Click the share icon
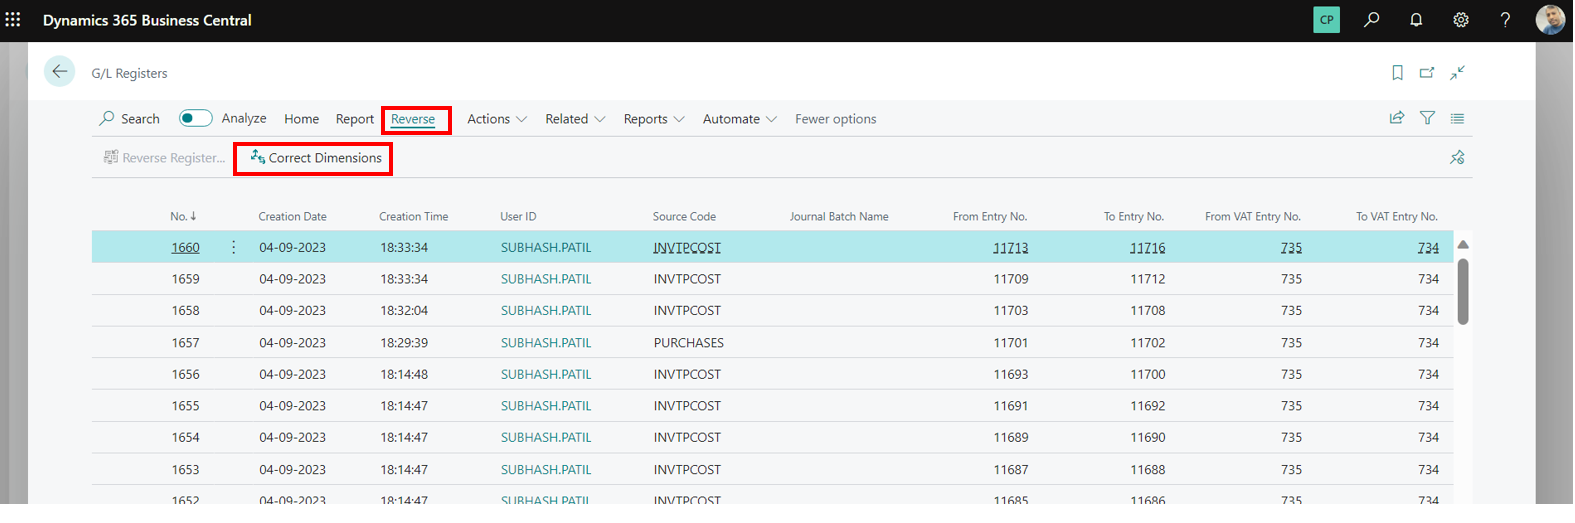1575x523 pixels. click(x=1397, y=118)
